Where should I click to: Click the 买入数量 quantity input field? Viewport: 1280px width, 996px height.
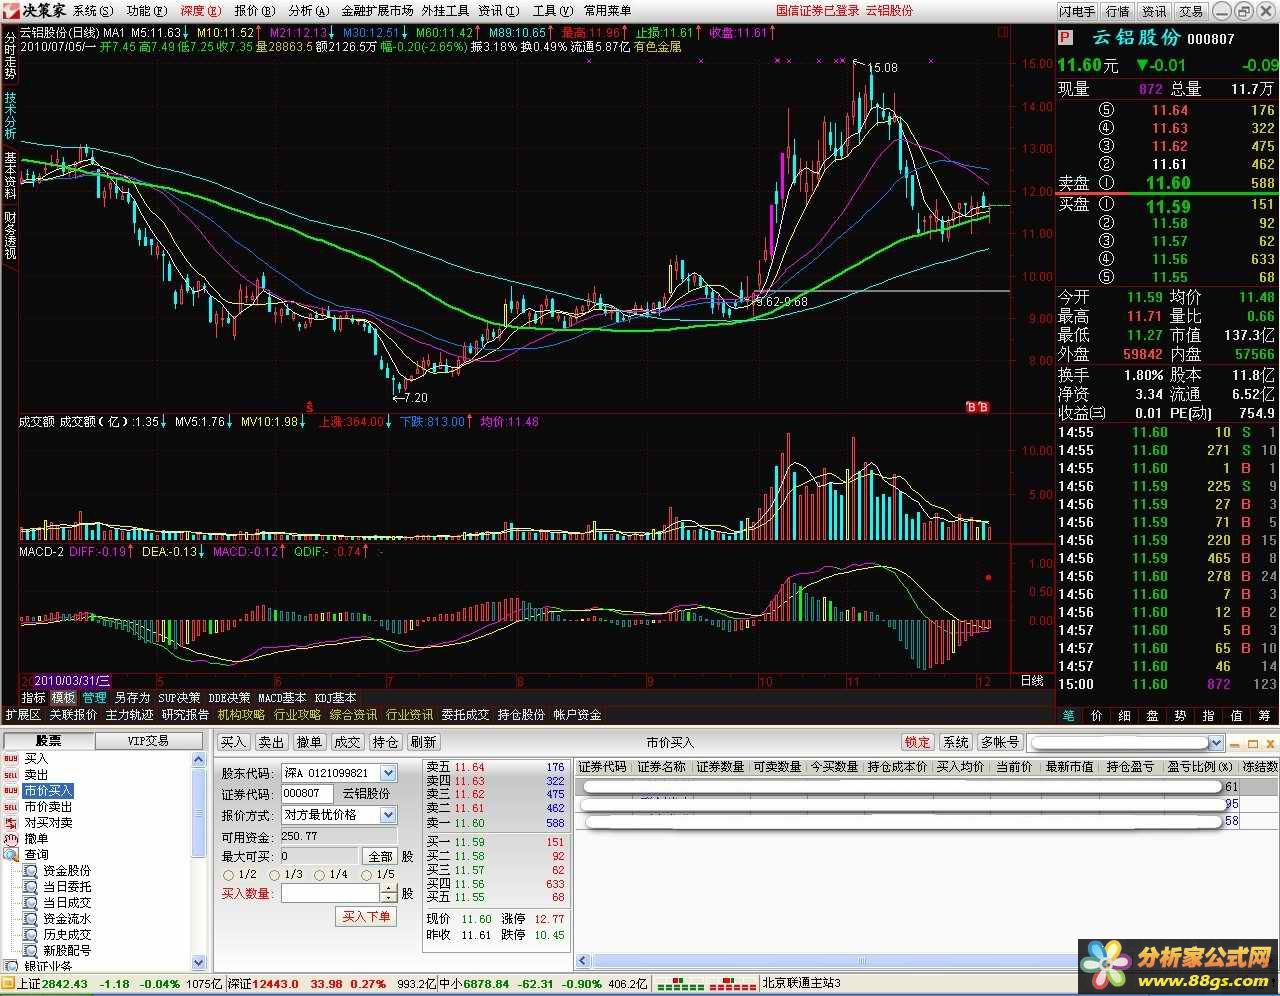(x=331, y=894)
